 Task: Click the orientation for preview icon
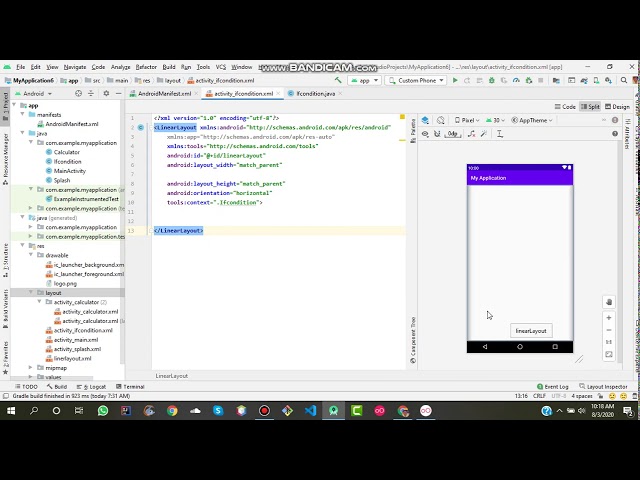click(x=440, y=120)
